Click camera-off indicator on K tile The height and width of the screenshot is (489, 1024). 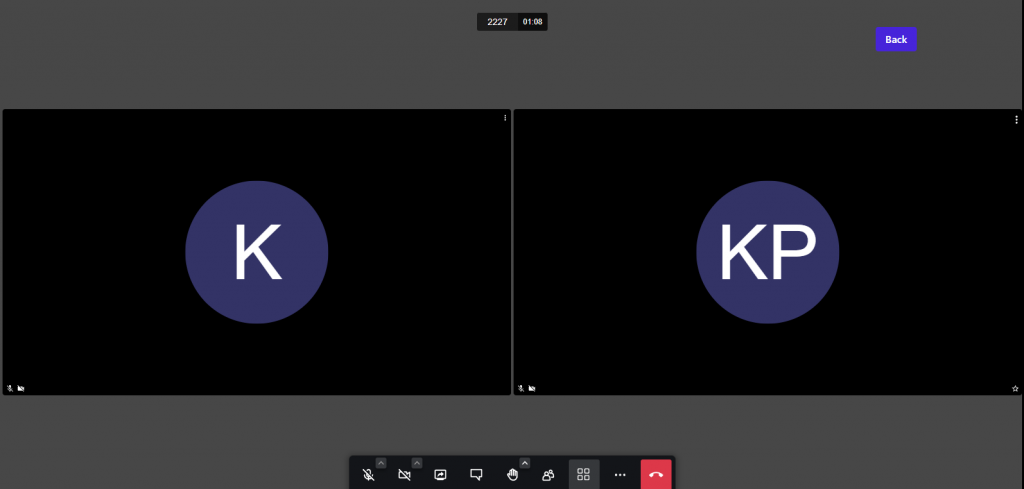click(x=21, y=388)
